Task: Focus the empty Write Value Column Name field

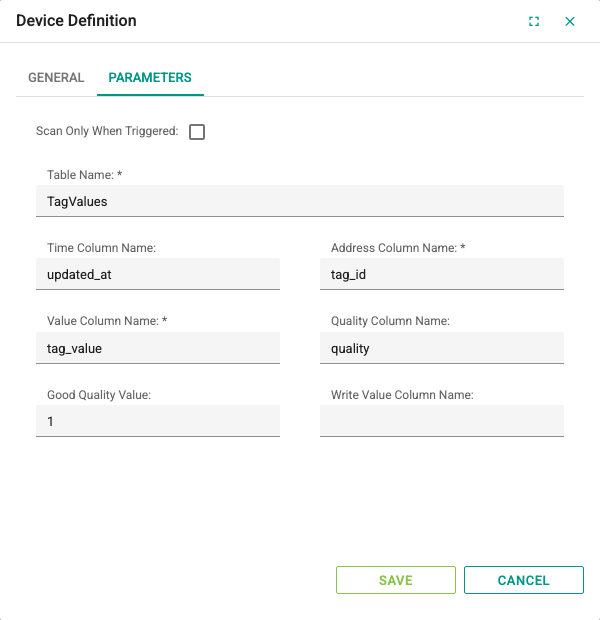Action: point(442,422)
